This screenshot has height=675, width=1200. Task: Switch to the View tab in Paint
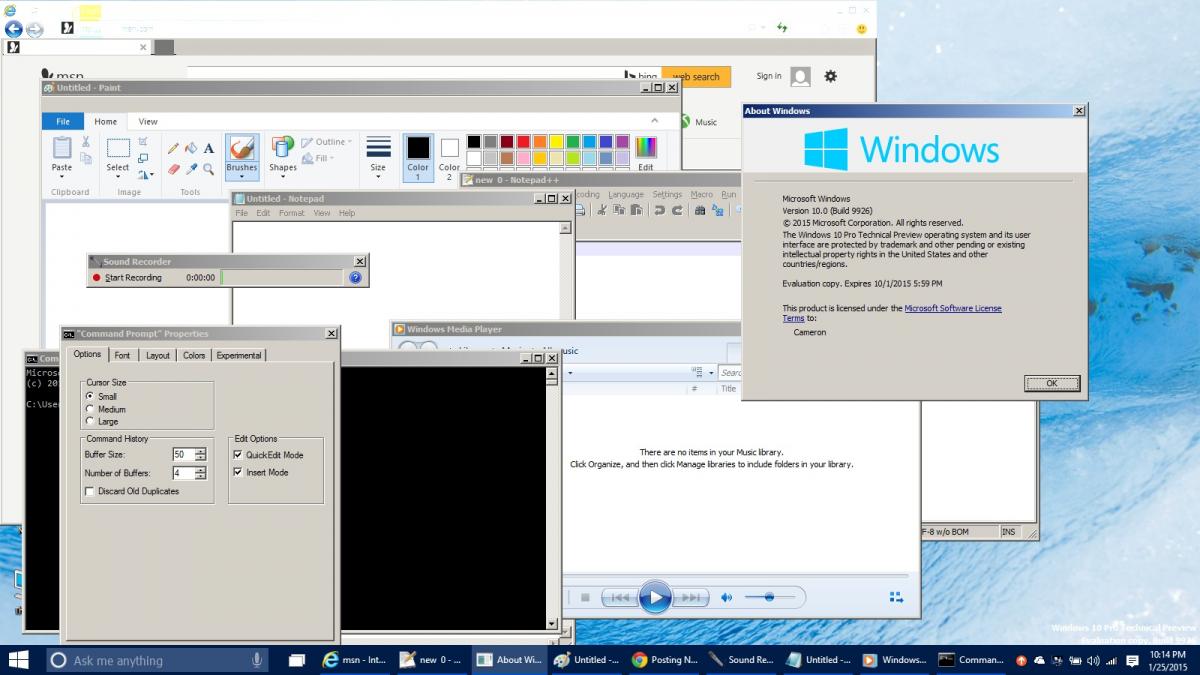pyautogui.click(x=148, y=121)
